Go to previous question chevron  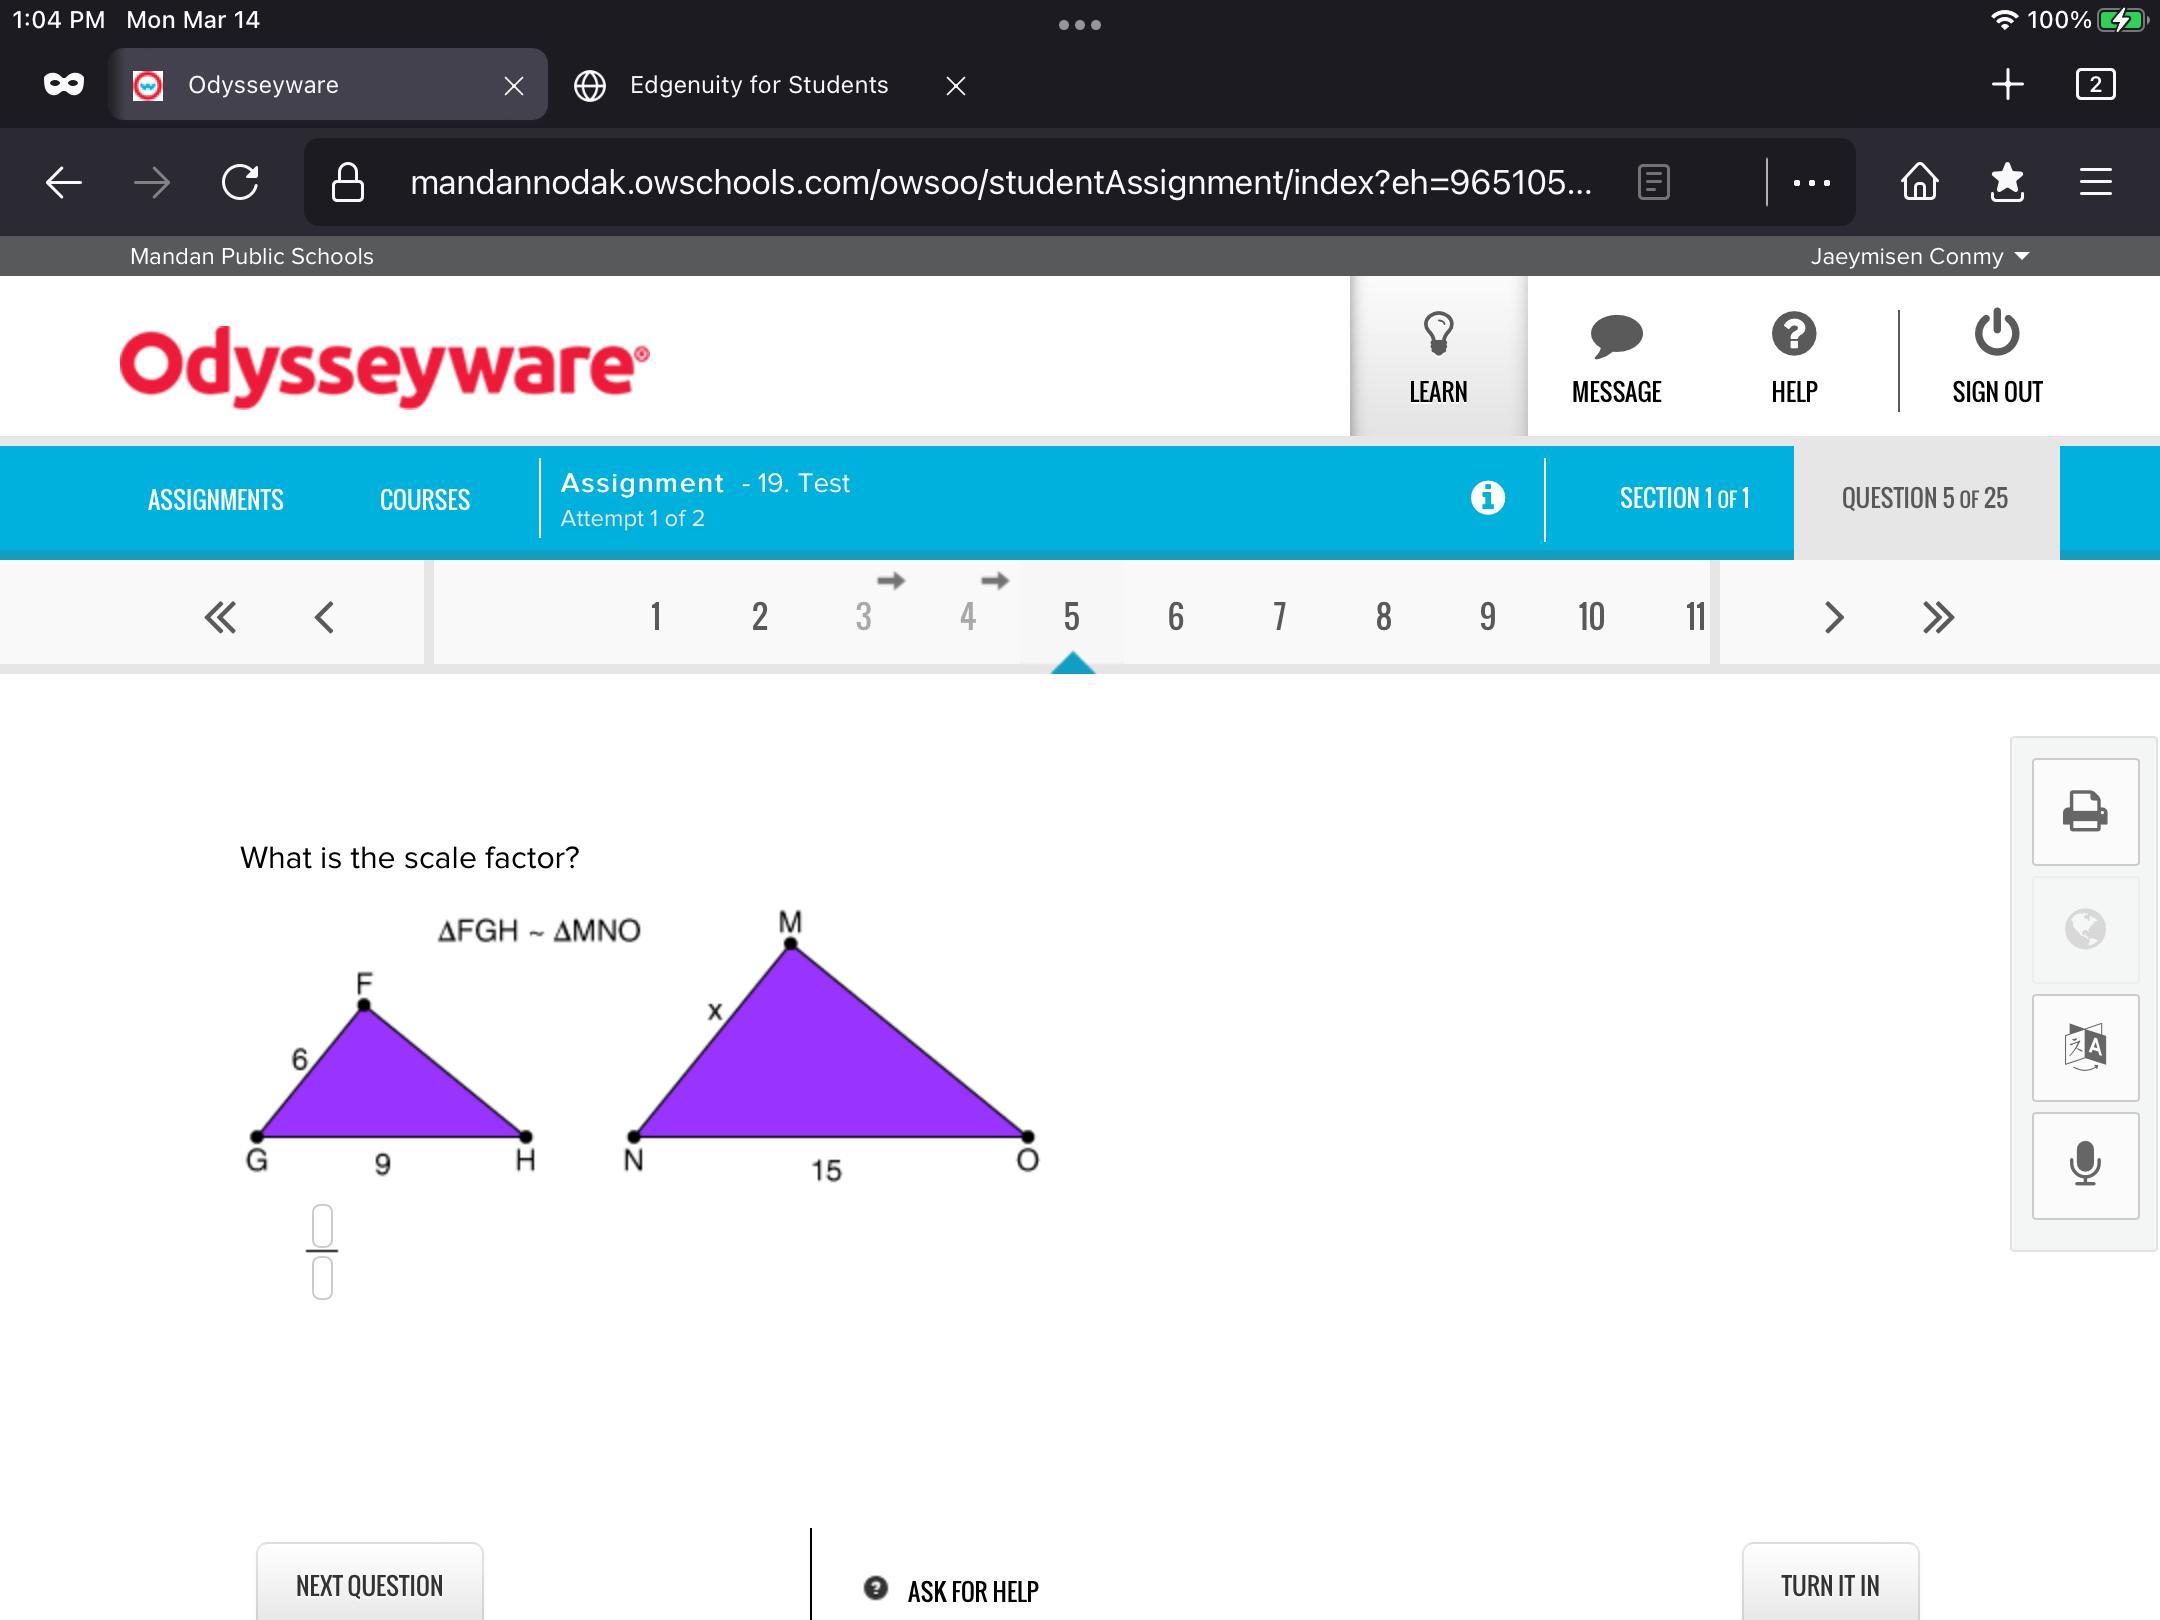pos(324,617)
